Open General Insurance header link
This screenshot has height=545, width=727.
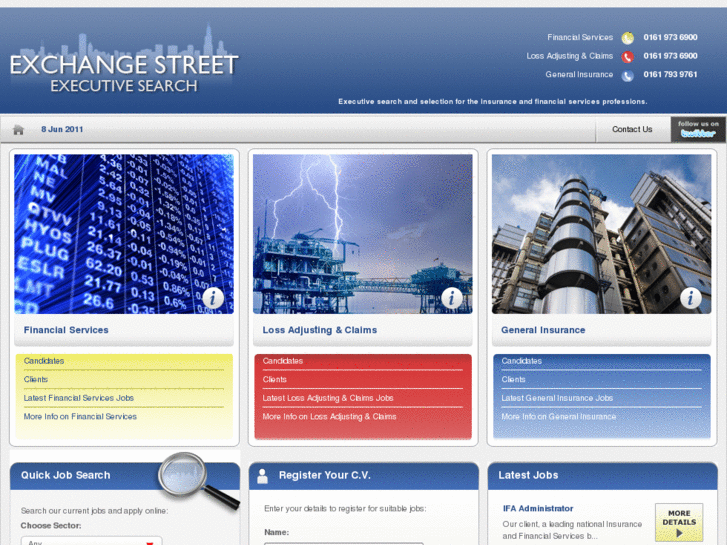click(x=579, y=74)
